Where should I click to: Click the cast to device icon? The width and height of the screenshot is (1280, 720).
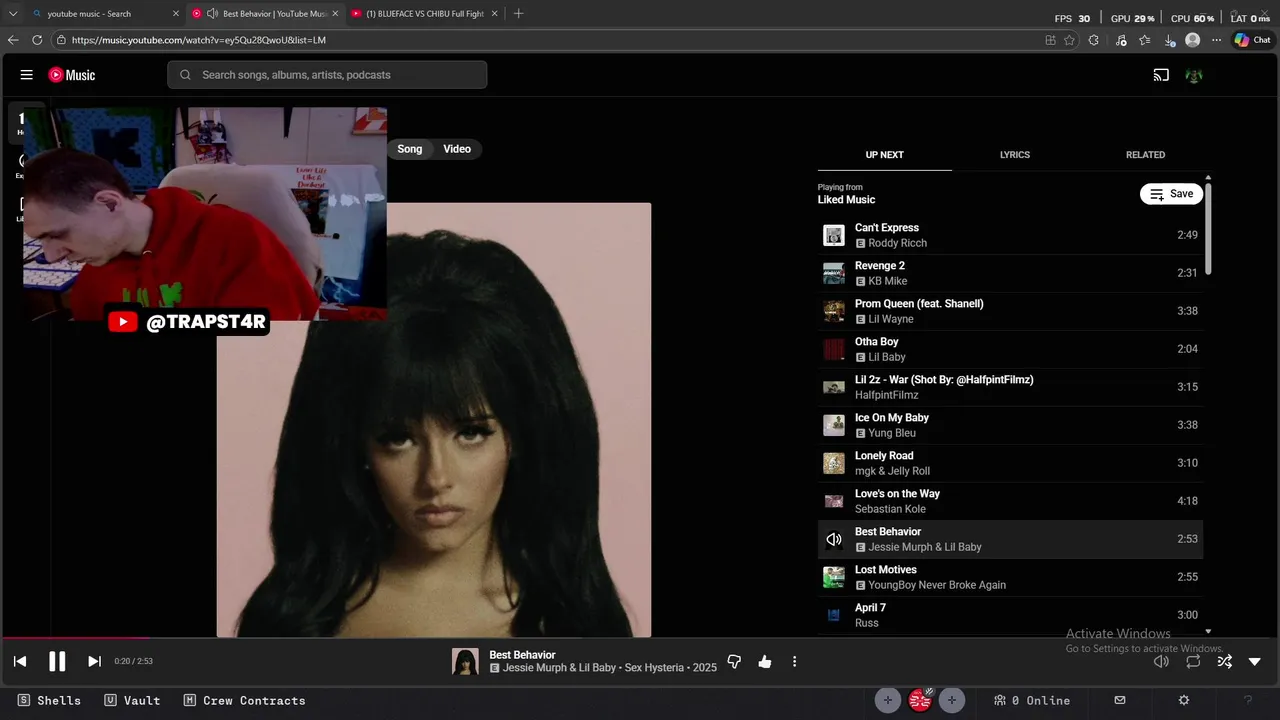point(1161,75)
